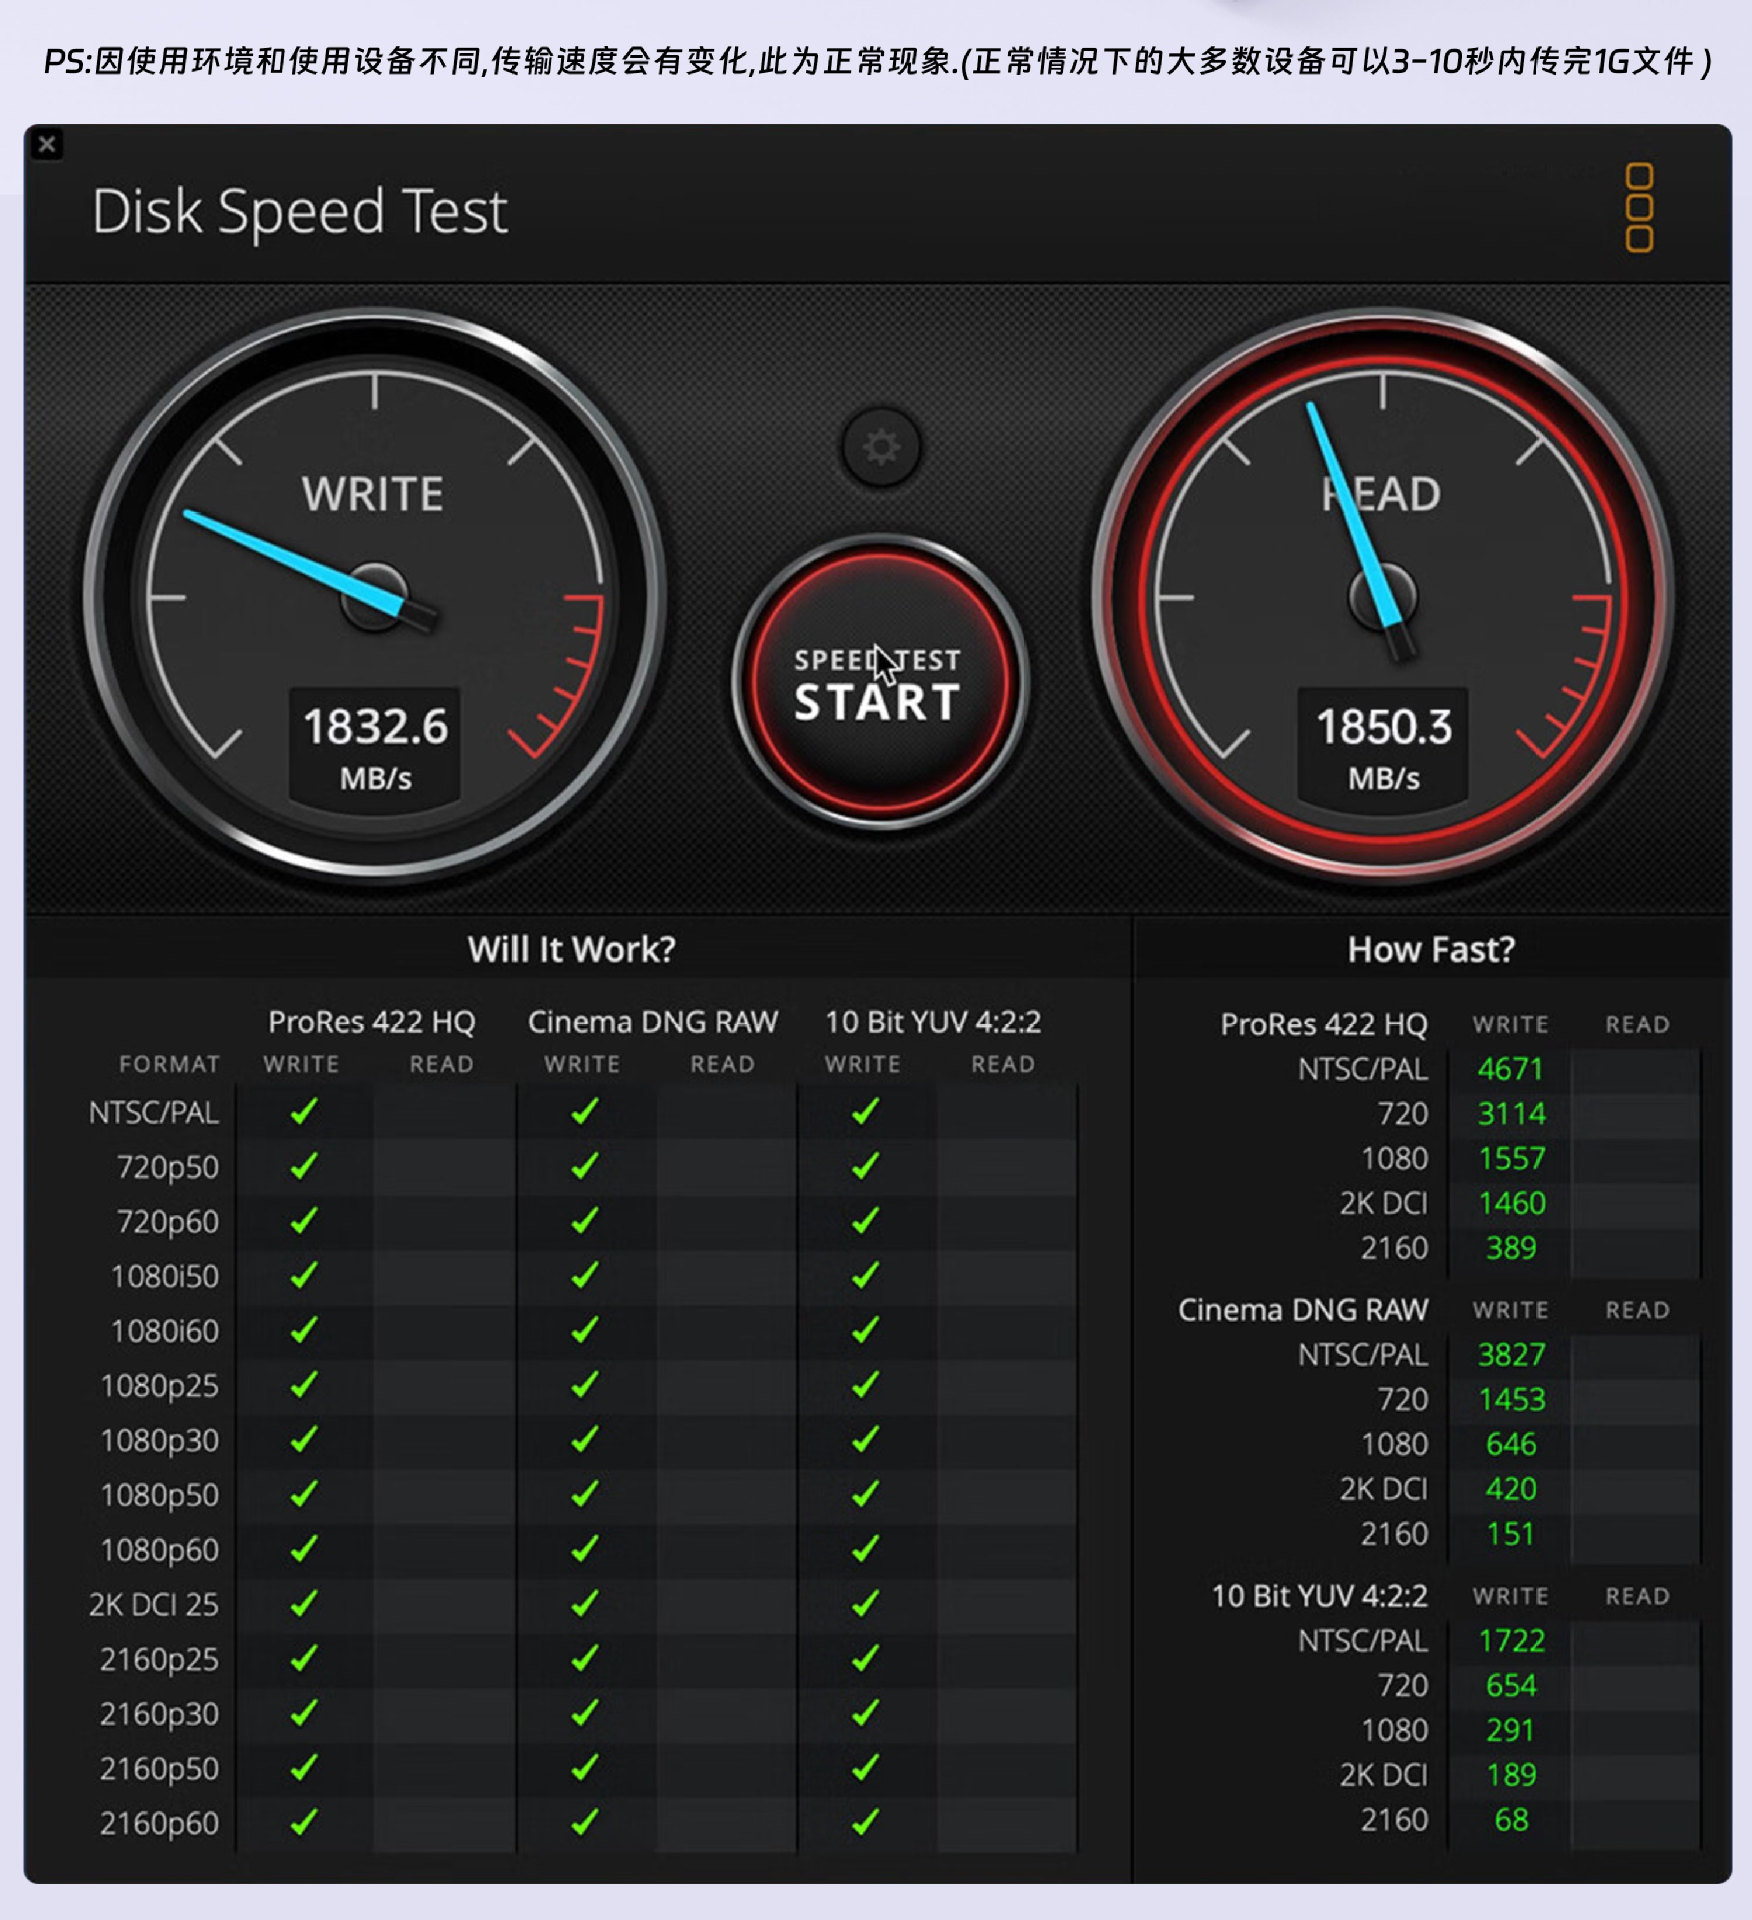Click ProRes NTSC/PAL write value 4671
1752x1920 pixels.
(1510, 1069)
